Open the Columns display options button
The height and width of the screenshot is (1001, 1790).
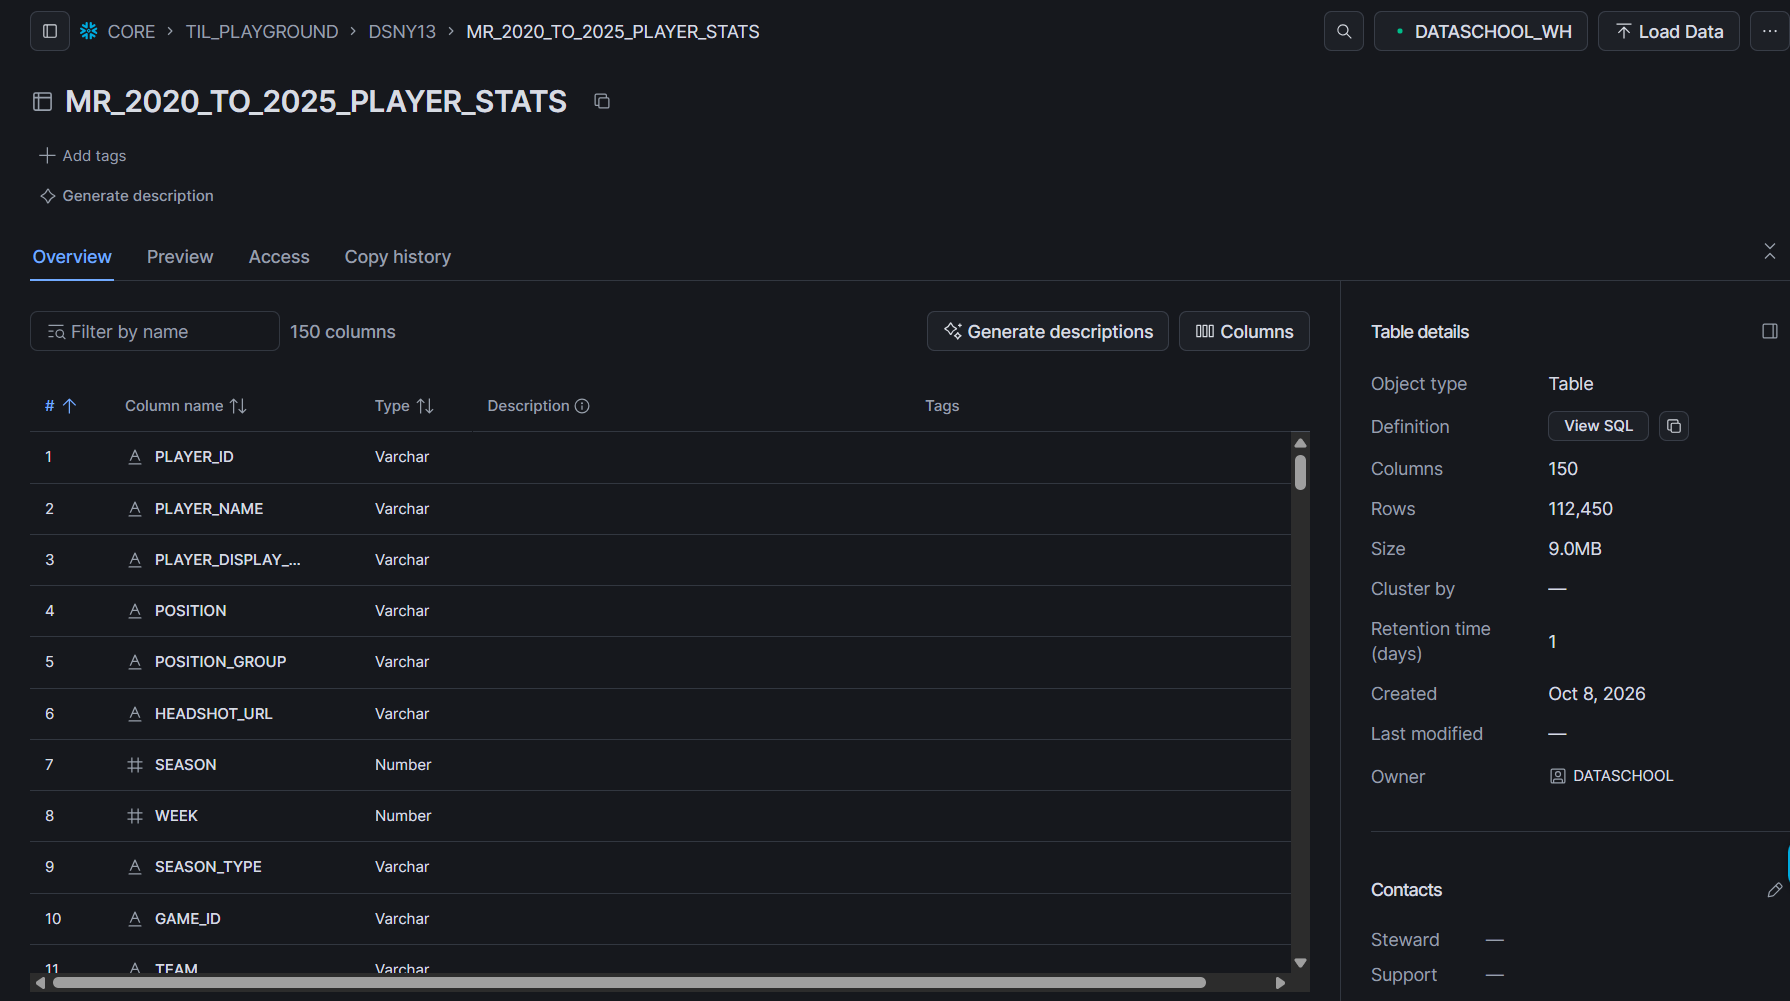tap(1244, 331)
